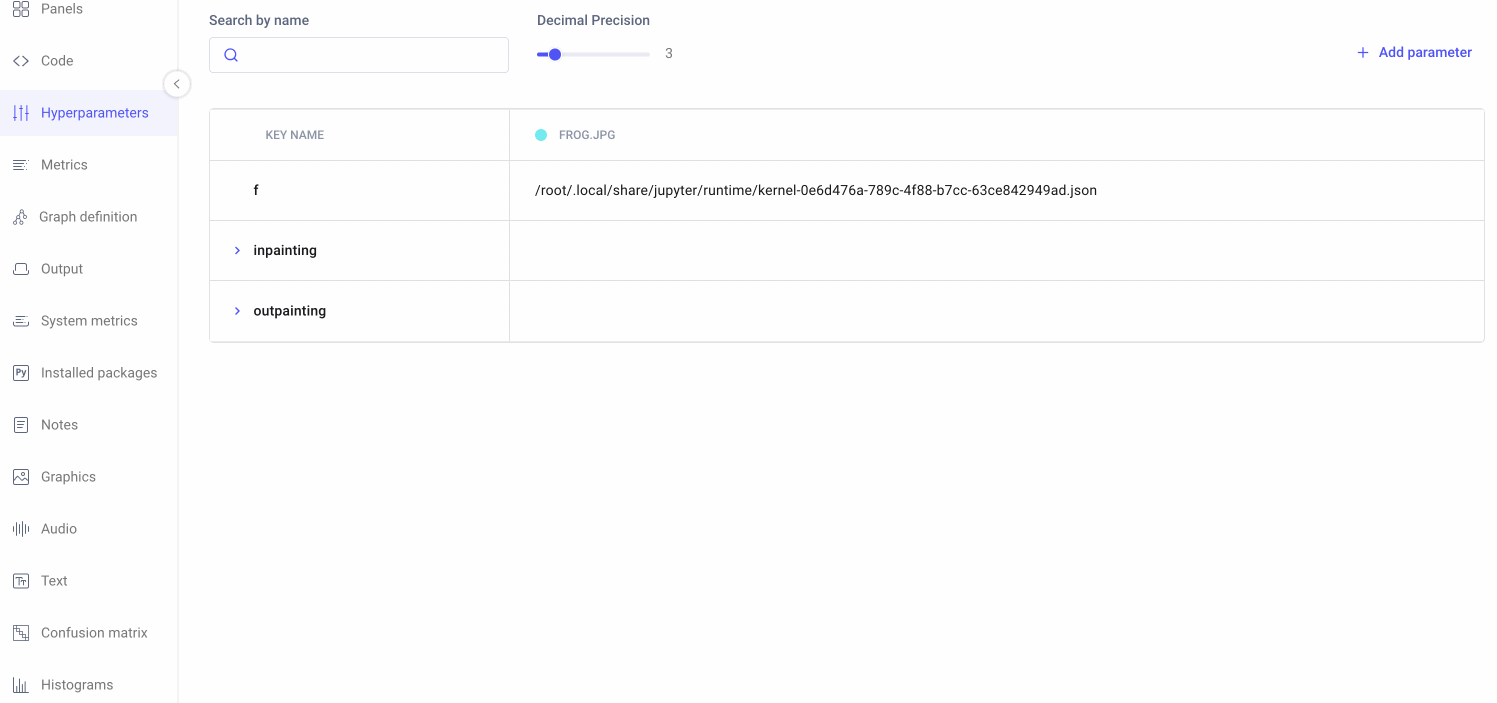The height and width of the screenshot is (703, 1497).
Task: Click the Histograms bar chart icon
Action: coord(20,685)
